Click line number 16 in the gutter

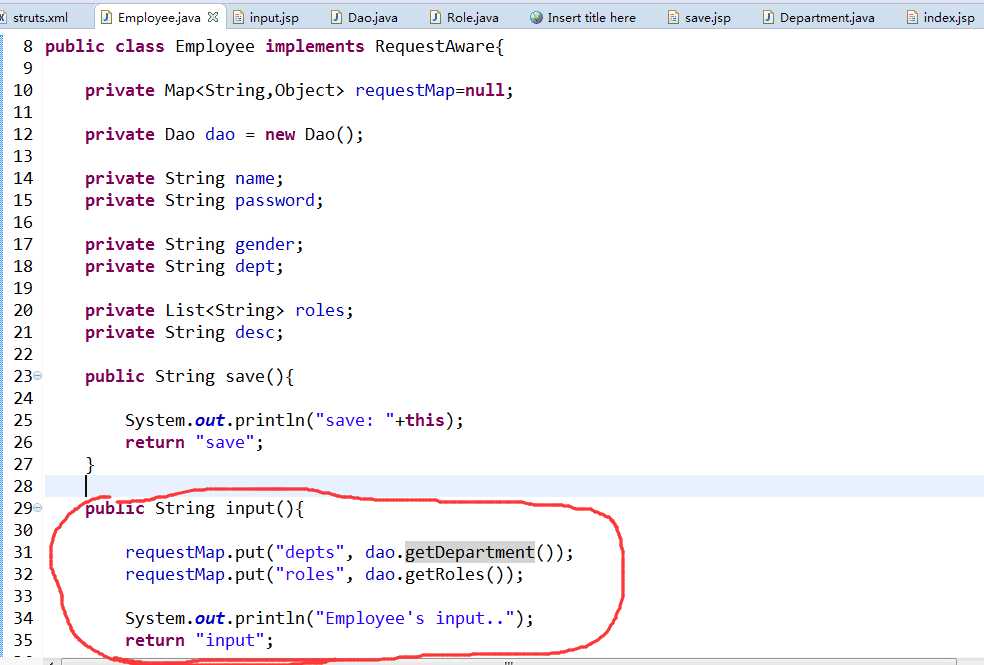point(23,223)
